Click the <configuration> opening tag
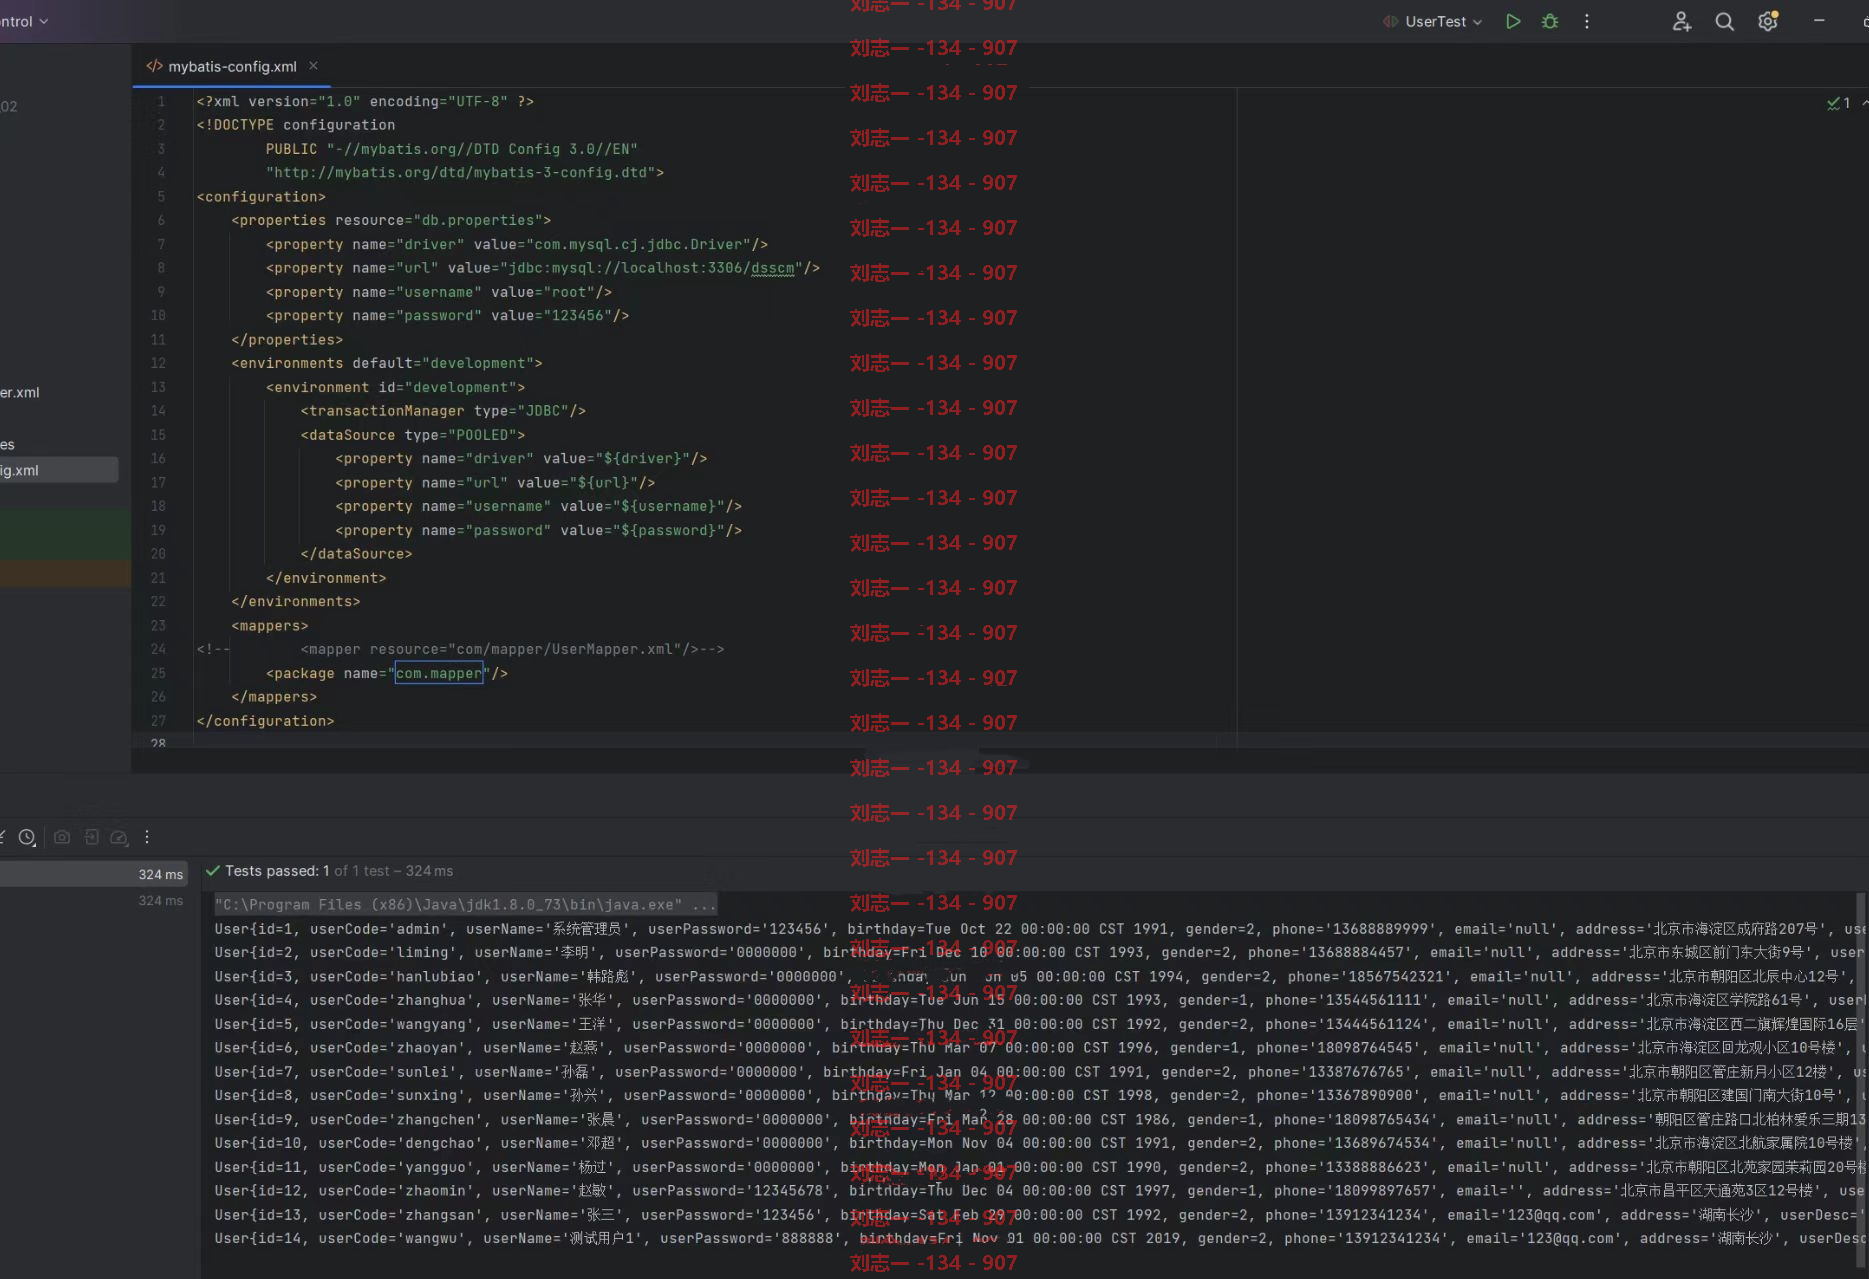Image resolution: width=1869 pixels, height=1279 pixels. (x=261, y=197)
